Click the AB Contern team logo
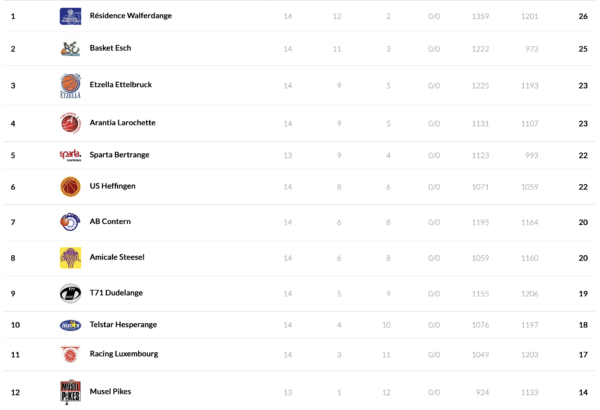Viewport: 600px width, 410px height. click(70, 221)
